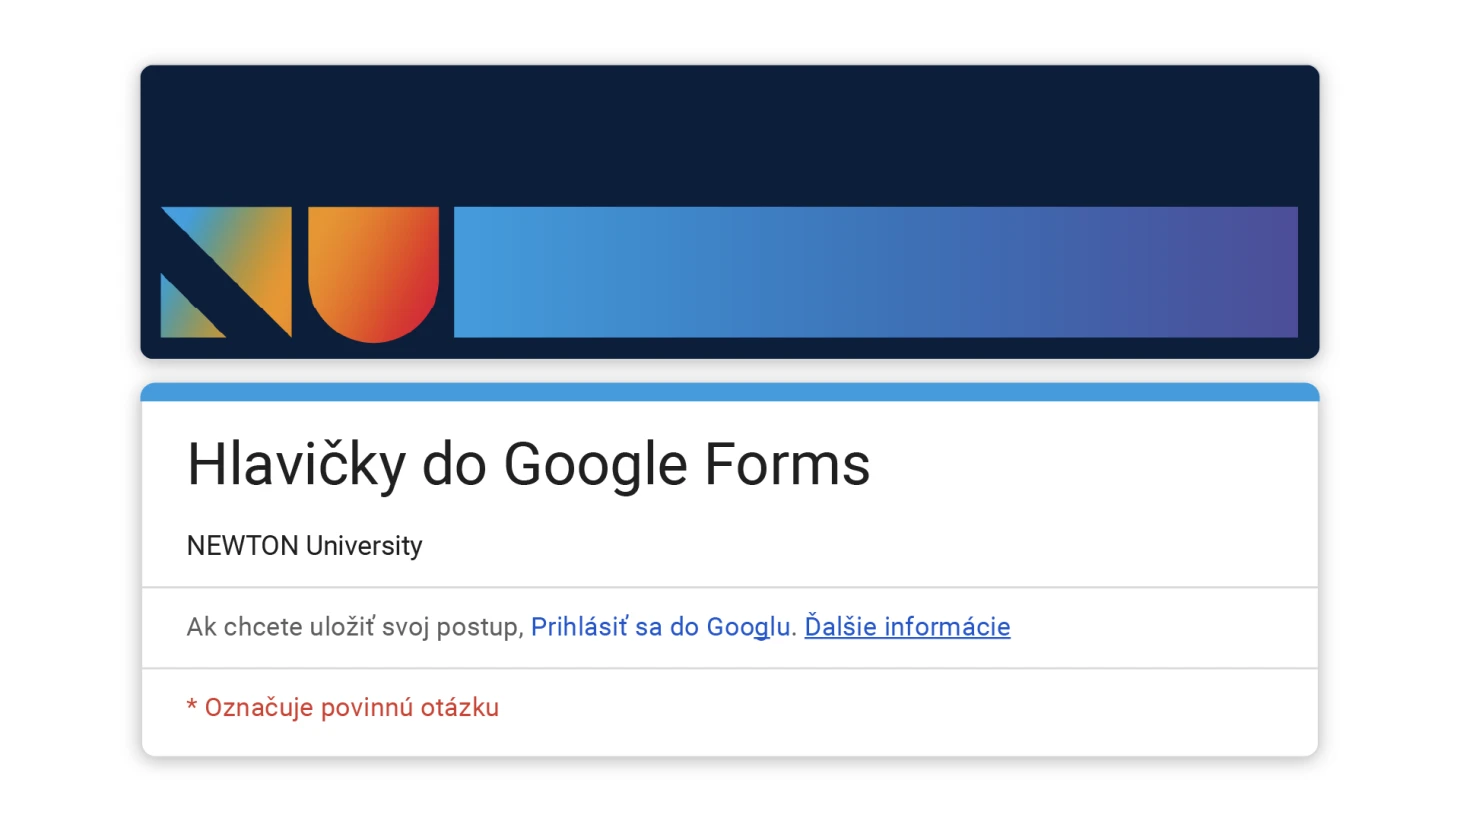Screen dimensions: 1460x821
Task: Click the word Hlavičky in the title
Action: click(x=296, y=465)
